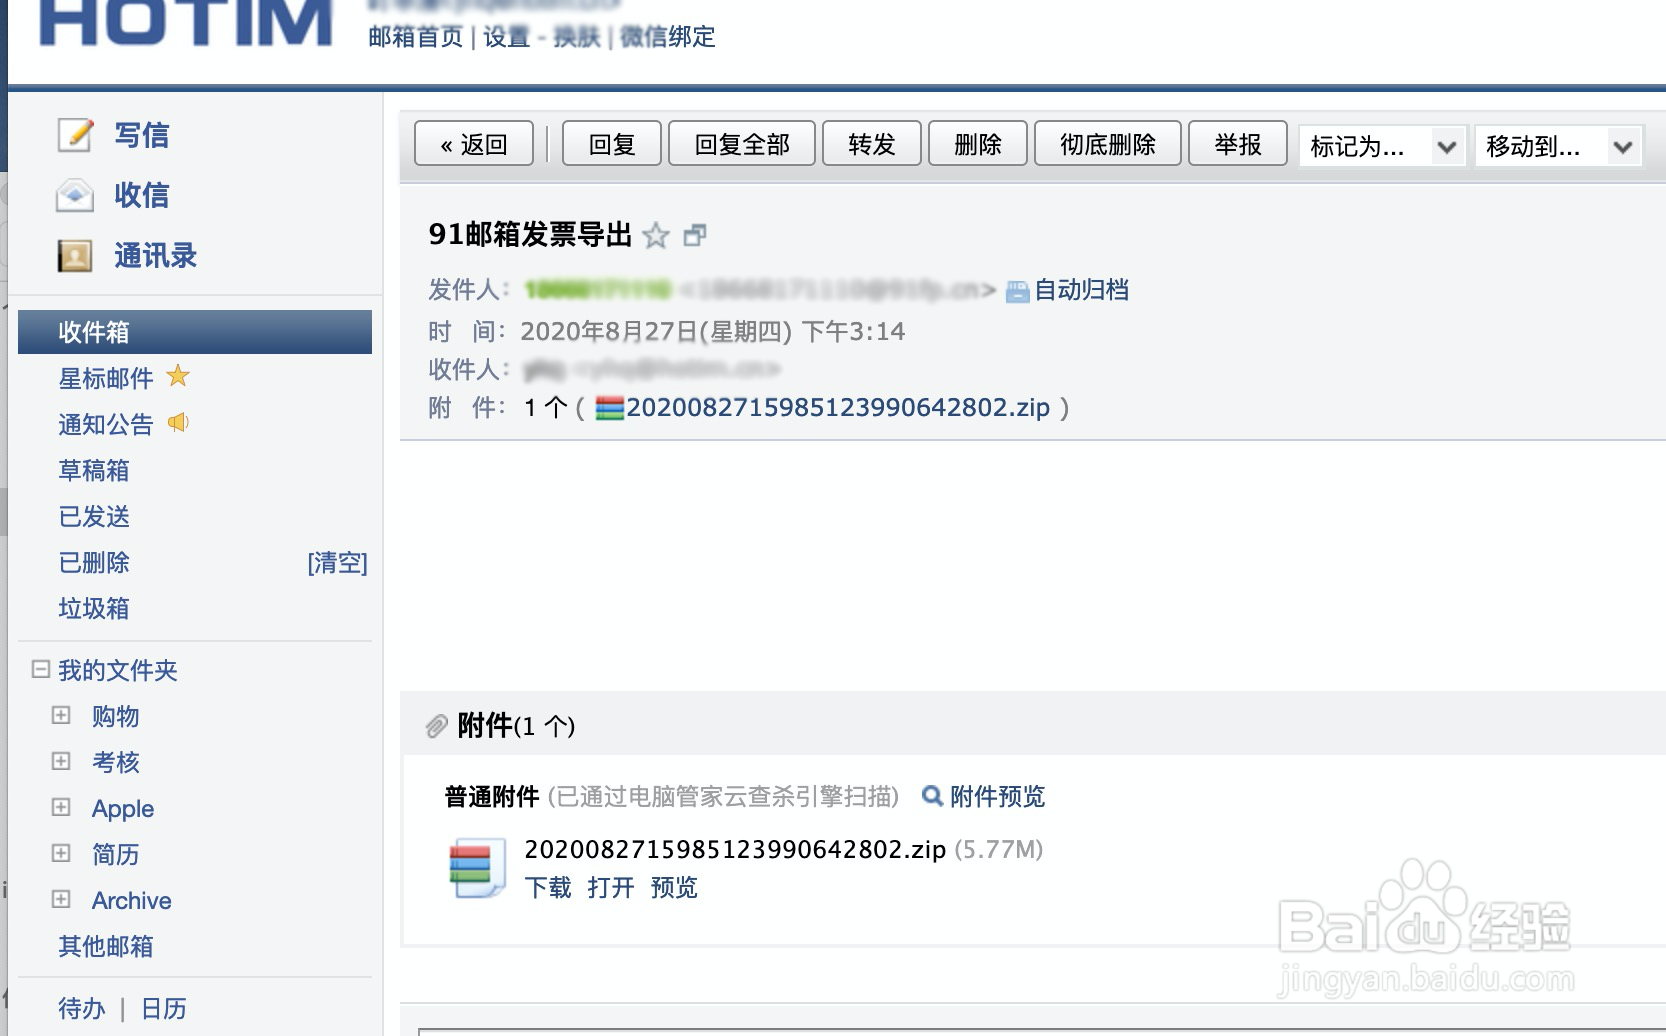Click the 回复全部 button

click(742, 144)
